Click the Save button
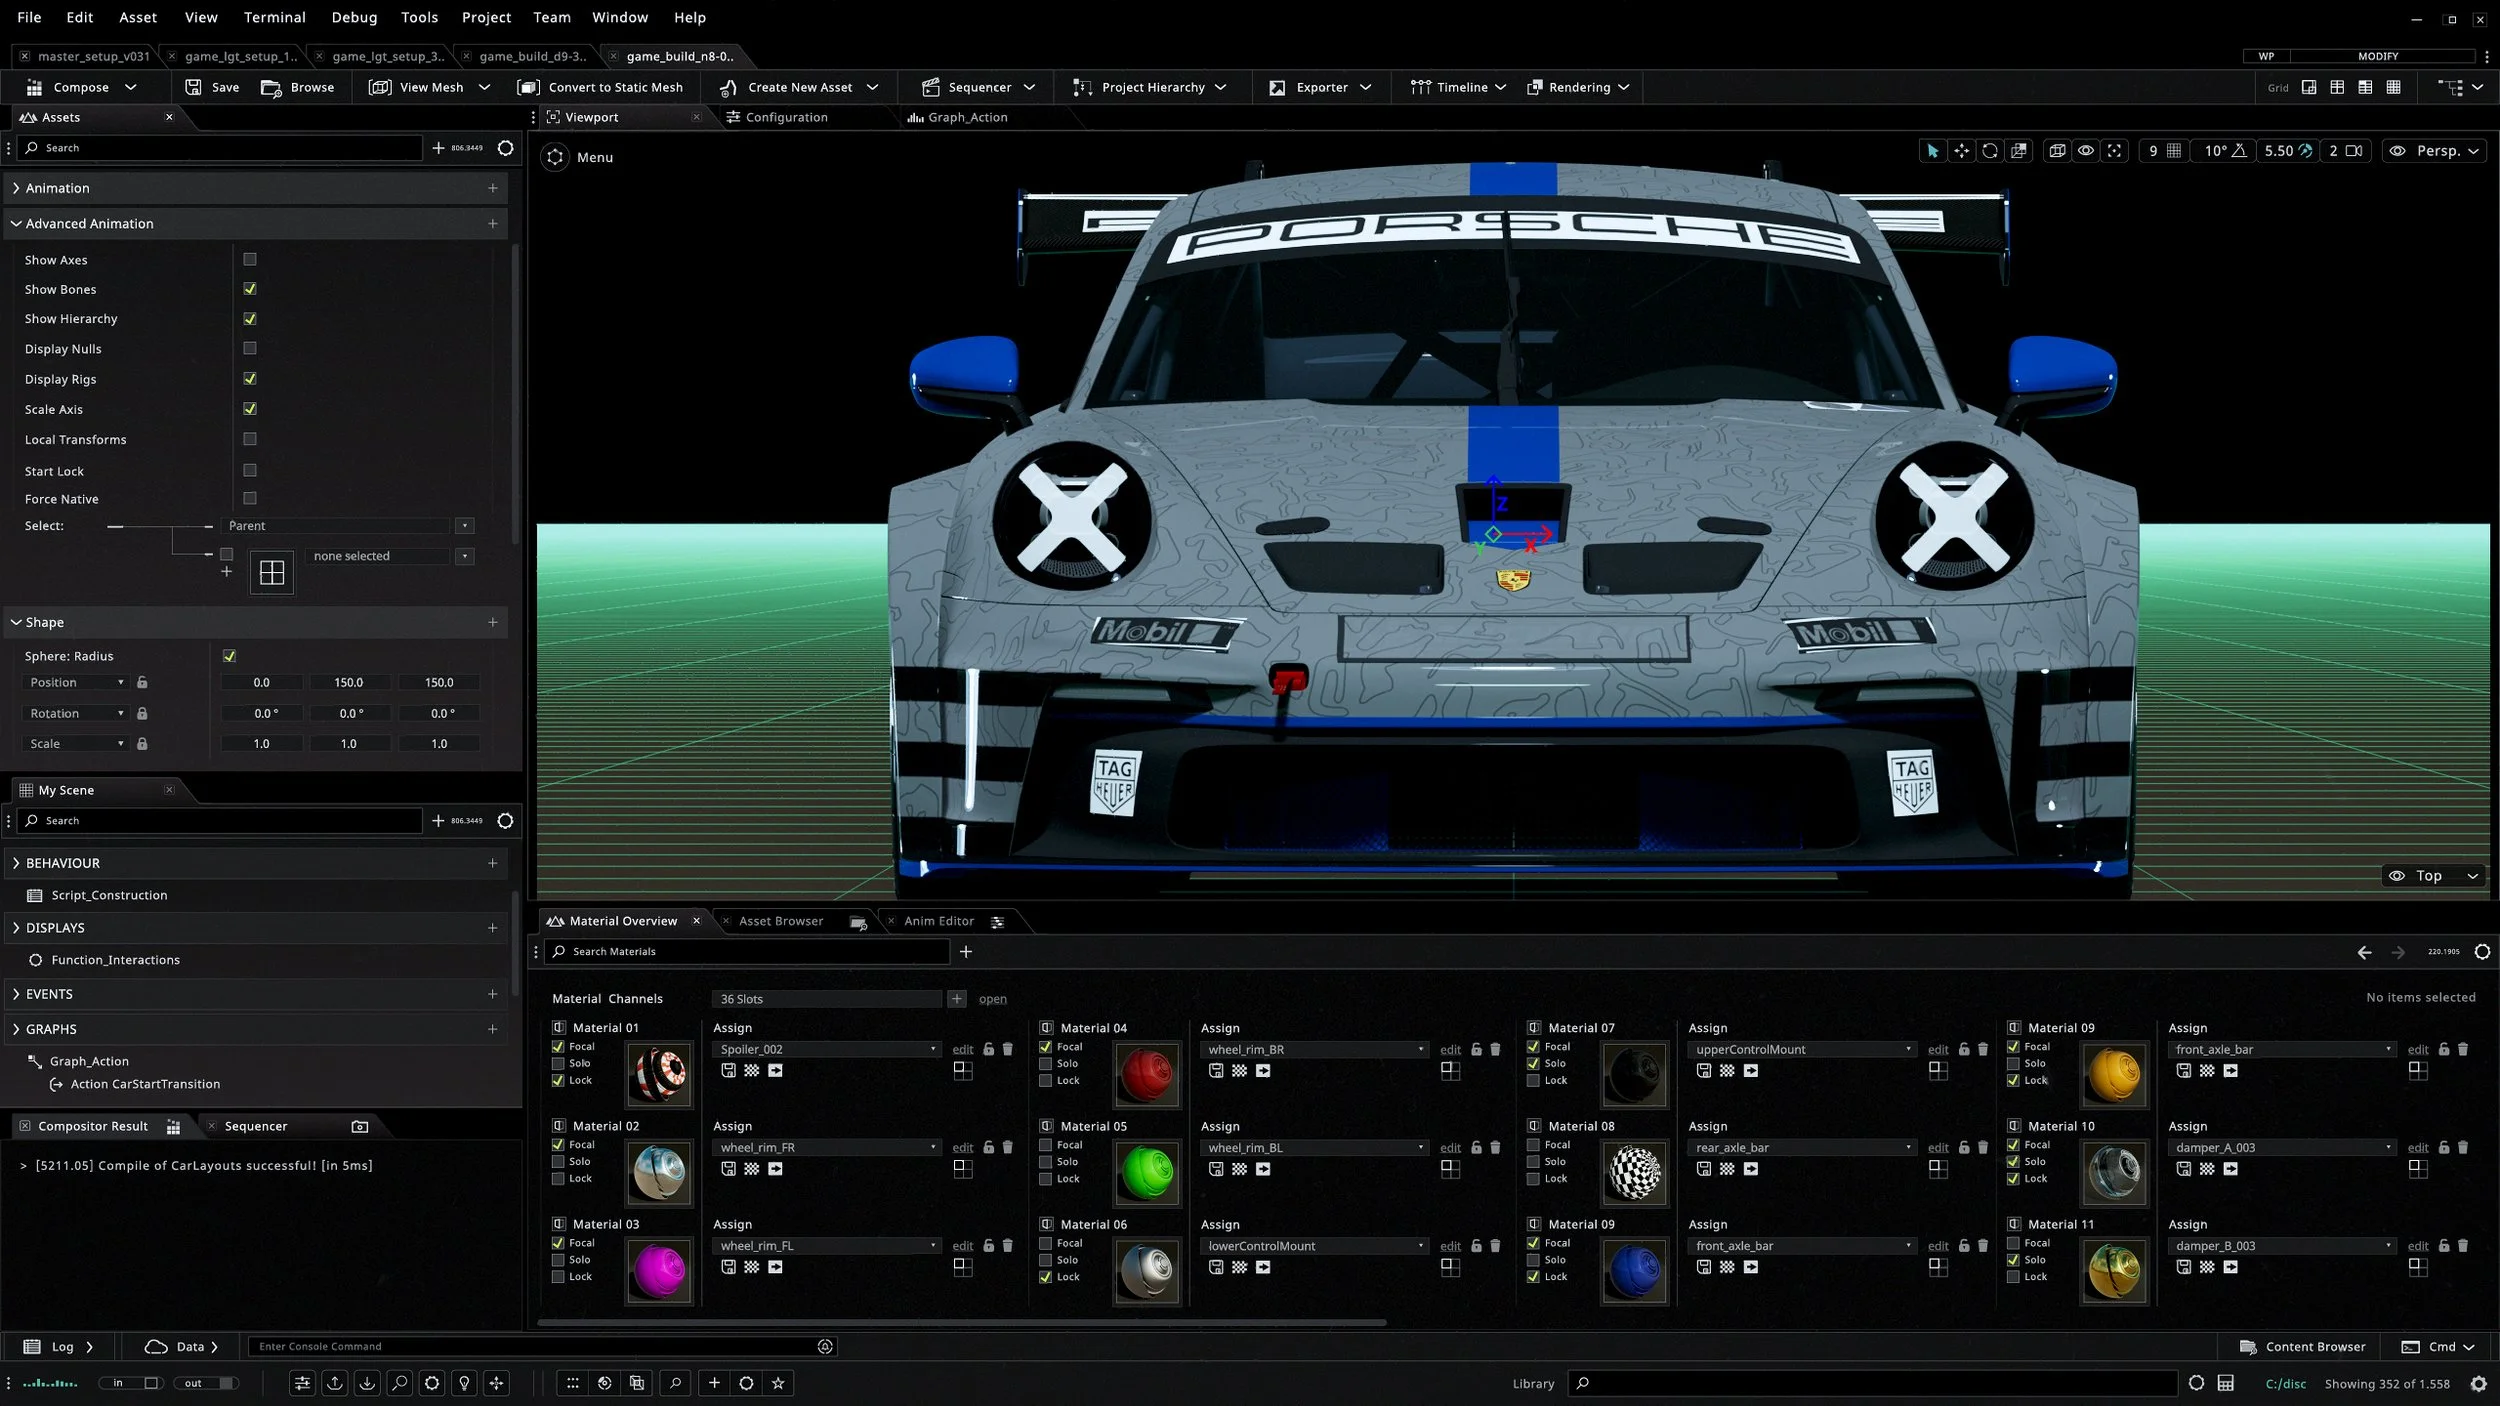The image size is (2500, 1406). click(x=212, y=87)
